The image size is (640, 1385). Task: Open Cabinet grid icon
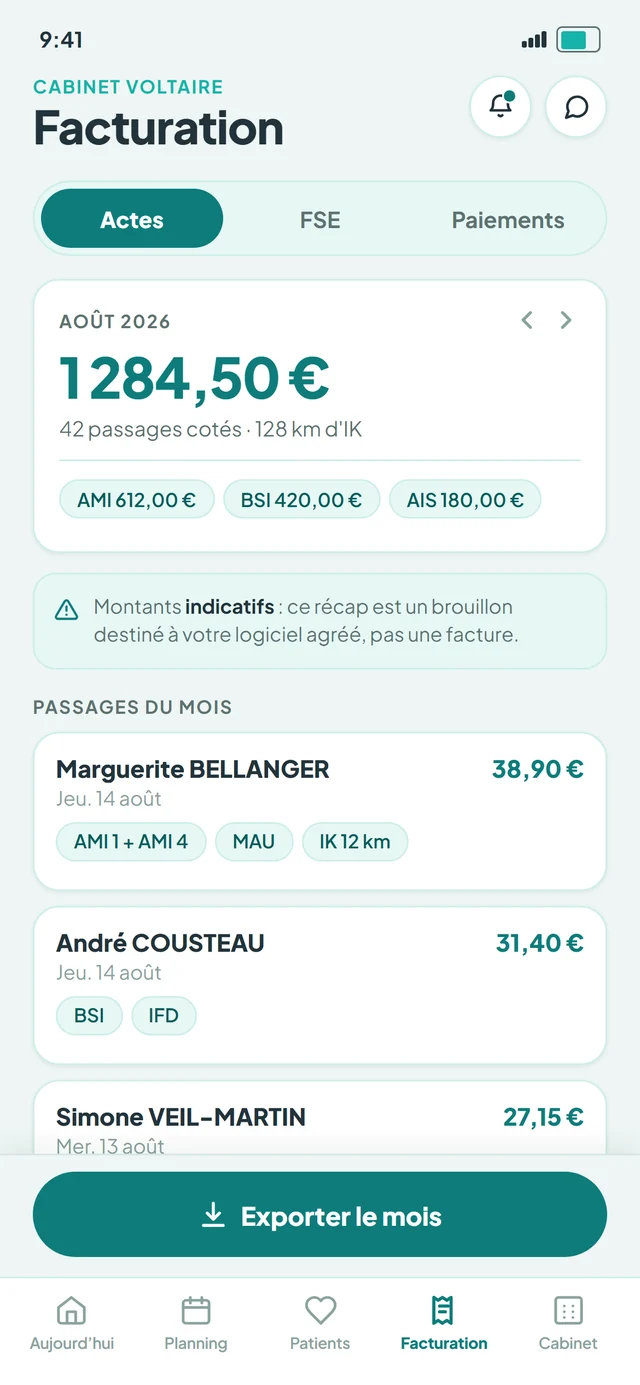coord(568,1310)
